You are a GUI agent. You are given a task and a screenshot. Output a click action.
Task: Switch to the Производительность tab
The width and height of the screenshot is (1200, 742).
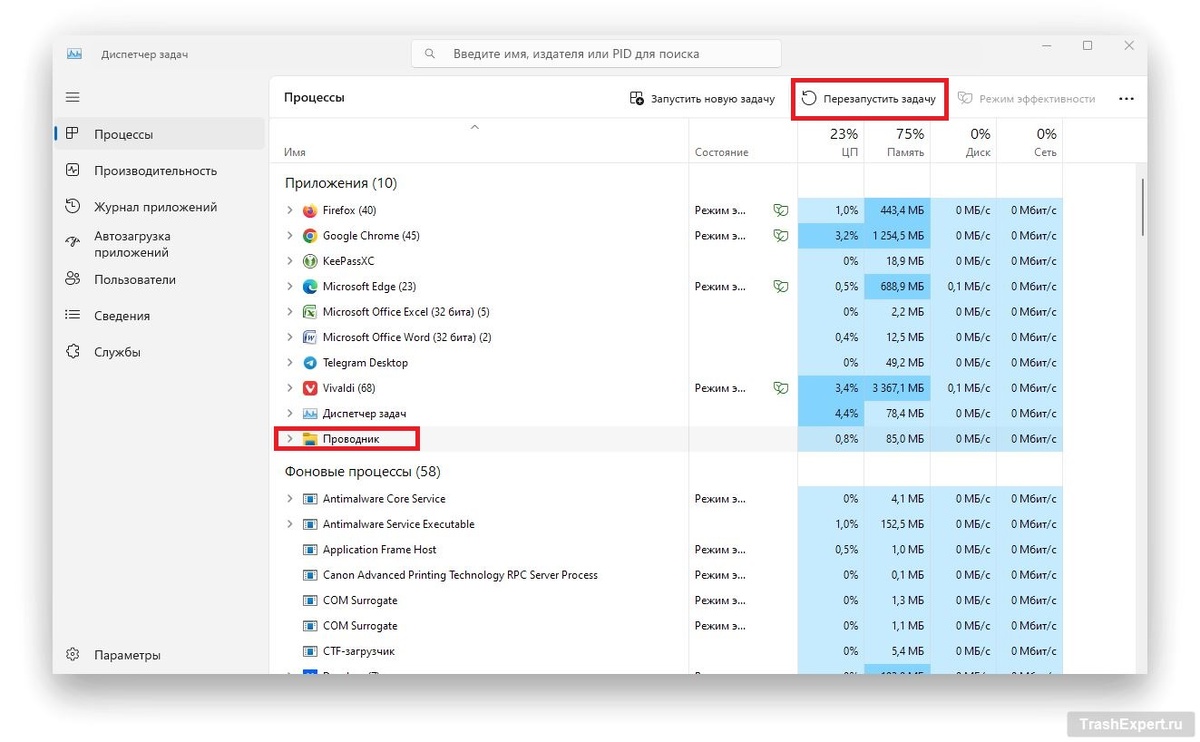(x=159, y=170)
